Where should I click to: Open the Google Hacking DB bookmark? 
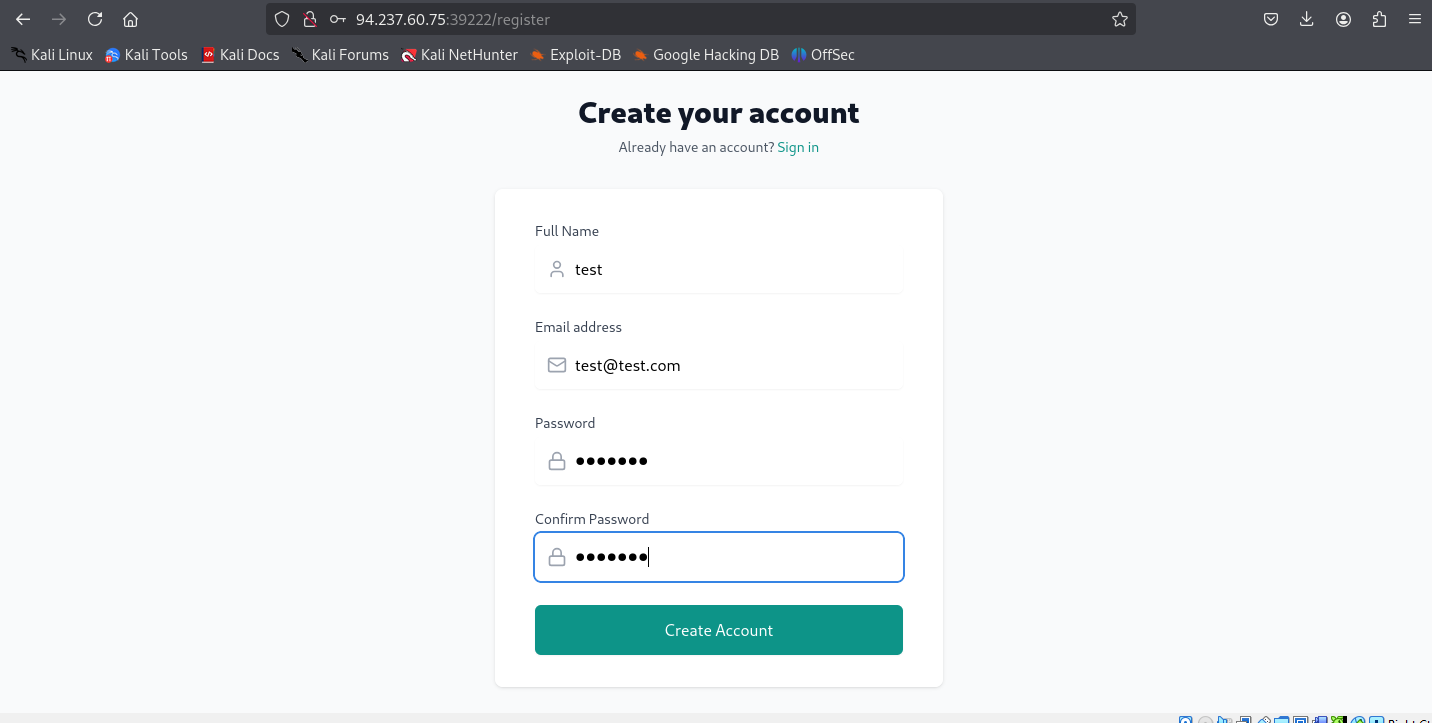[705, 55]
